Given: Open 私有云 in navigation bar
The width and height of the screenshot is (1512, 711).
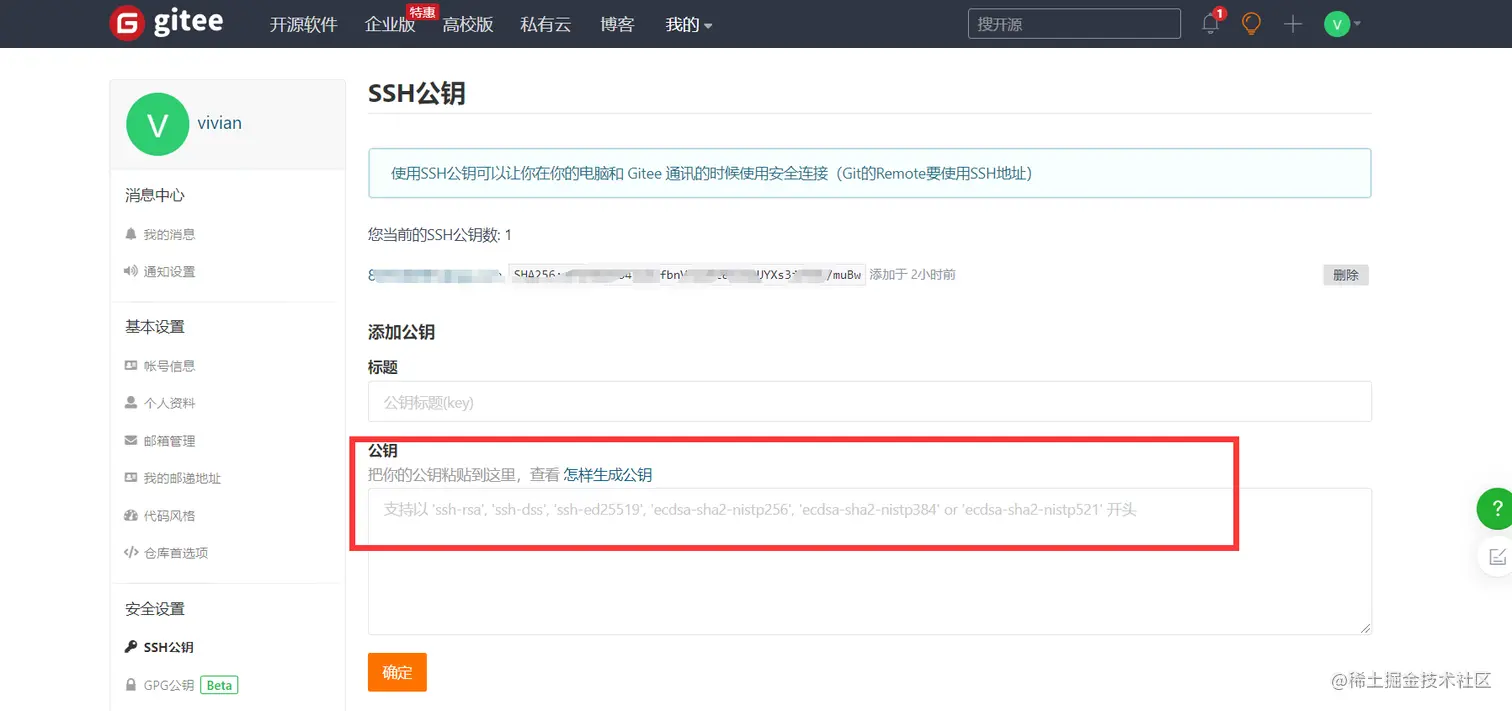Looking at the screenshot, I should coord(546,24).
